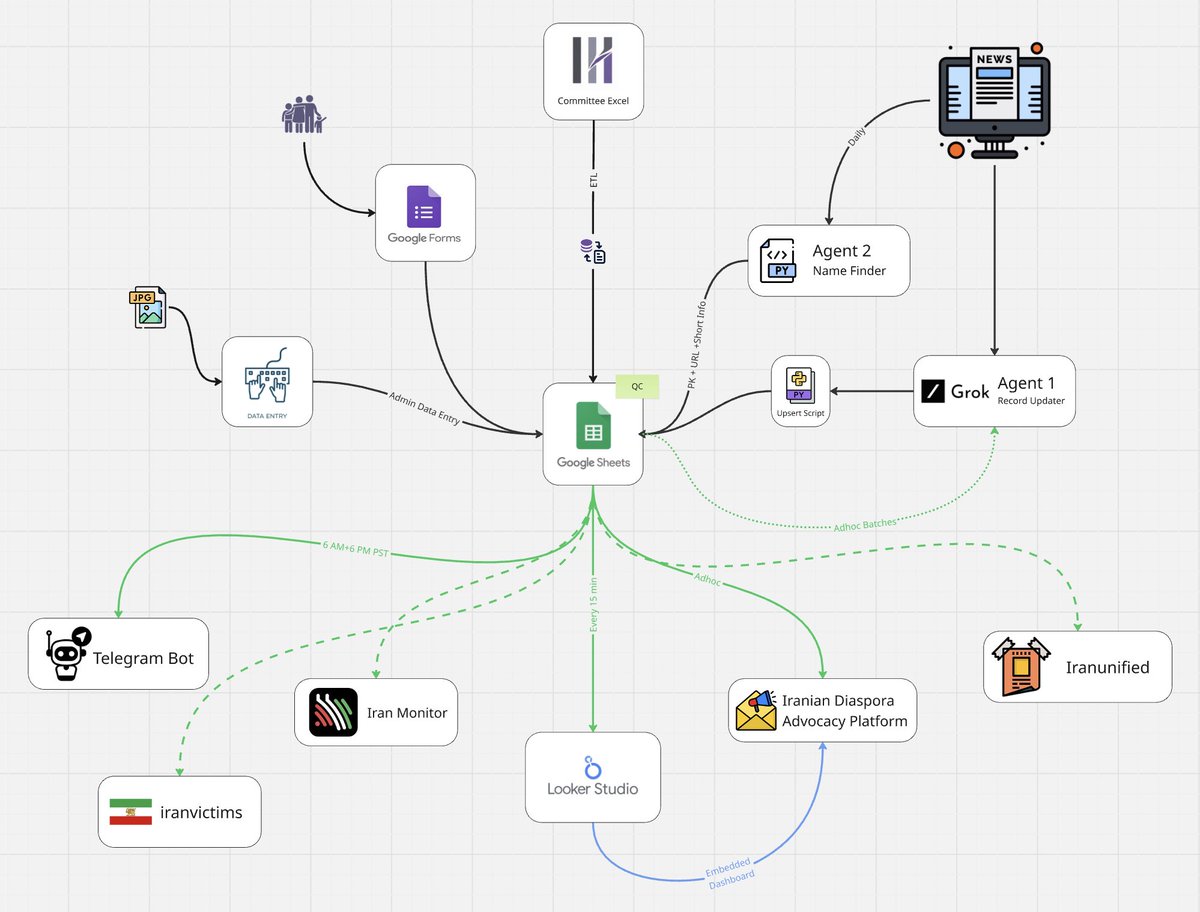Viewport: 1200px width, 912px height.
Task: Click the 'Admin Data Entry' connector label
Action: 424,408
